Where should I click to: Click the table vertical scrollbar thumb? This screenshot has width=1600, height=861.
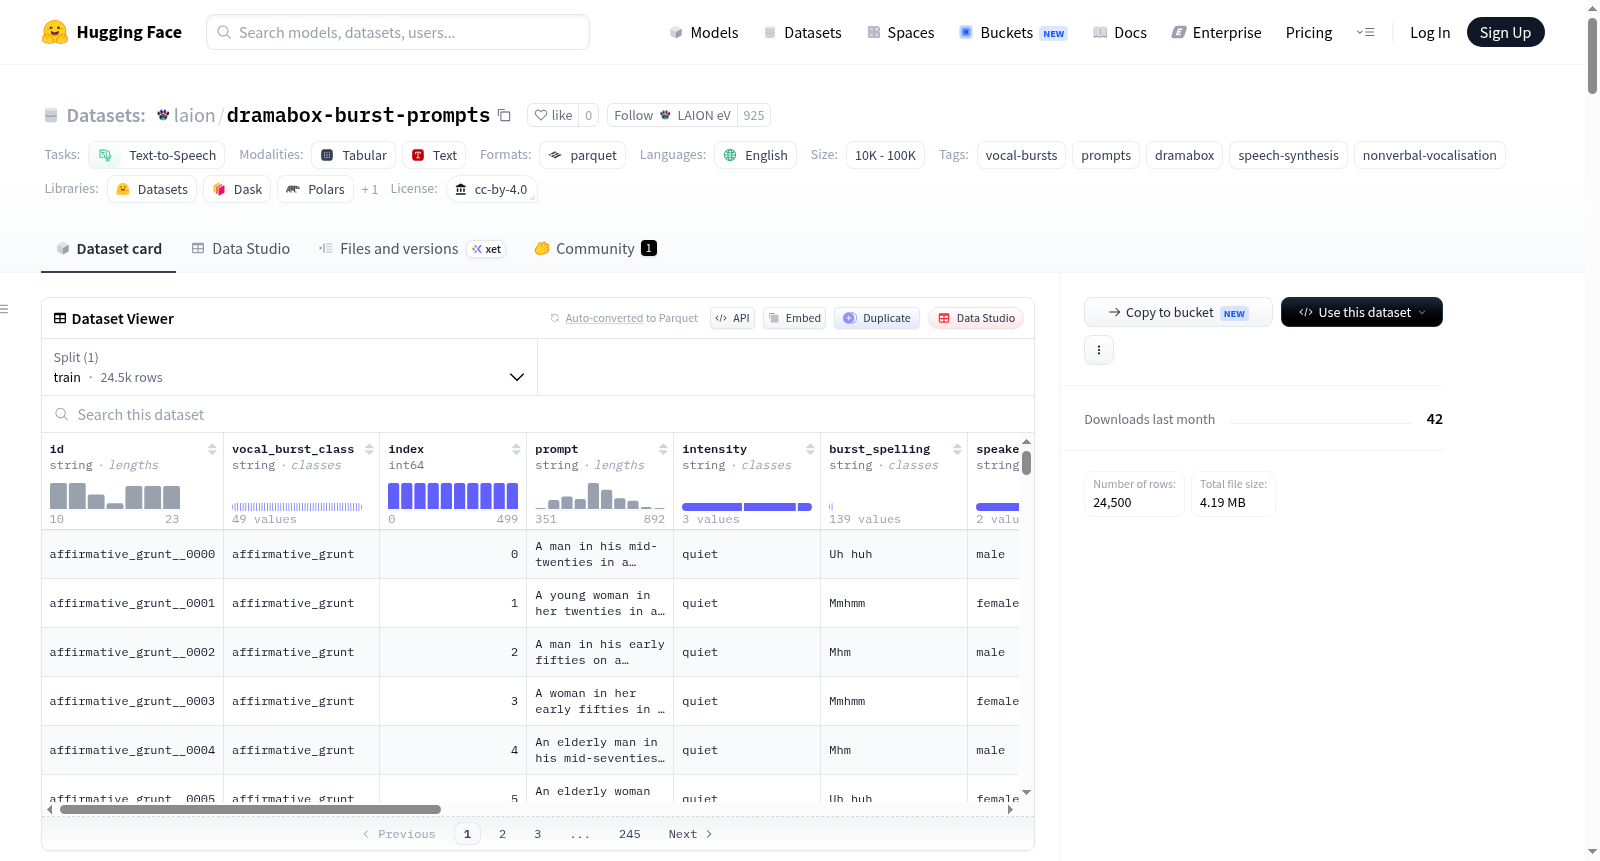point(1026,463)
